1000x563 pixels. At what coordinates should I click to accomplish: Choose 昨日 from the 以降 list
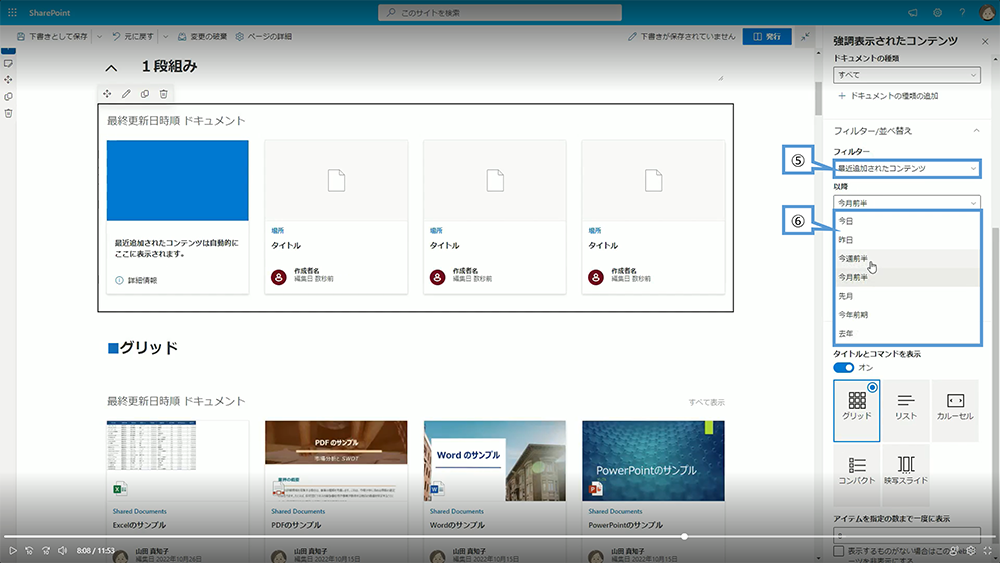point(907,240)
